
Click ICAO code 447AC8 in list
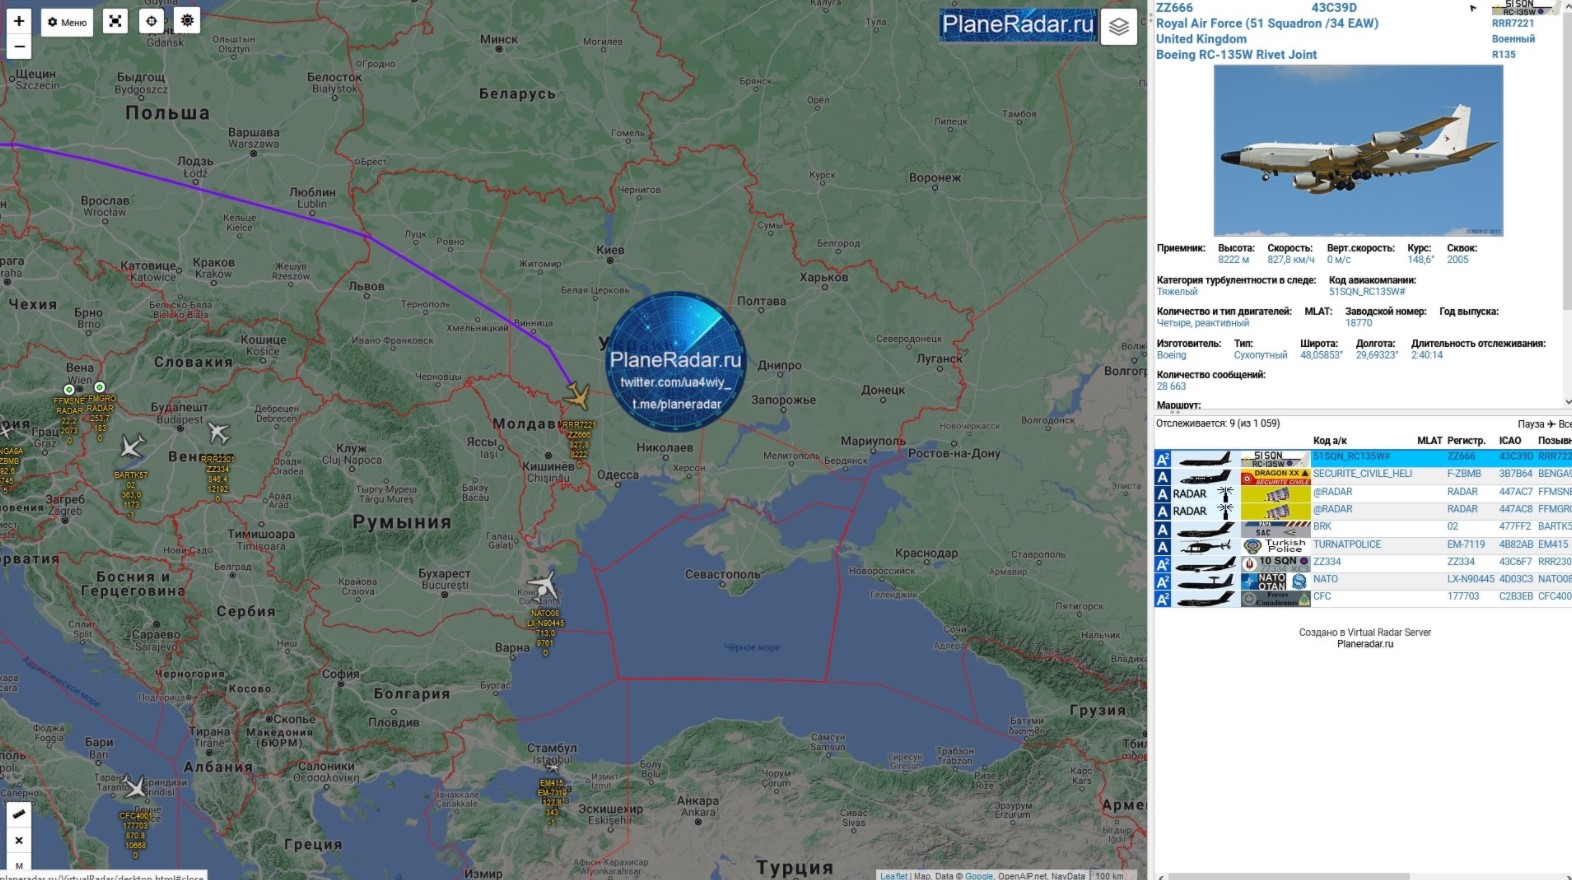click(x=1515, y=510)
